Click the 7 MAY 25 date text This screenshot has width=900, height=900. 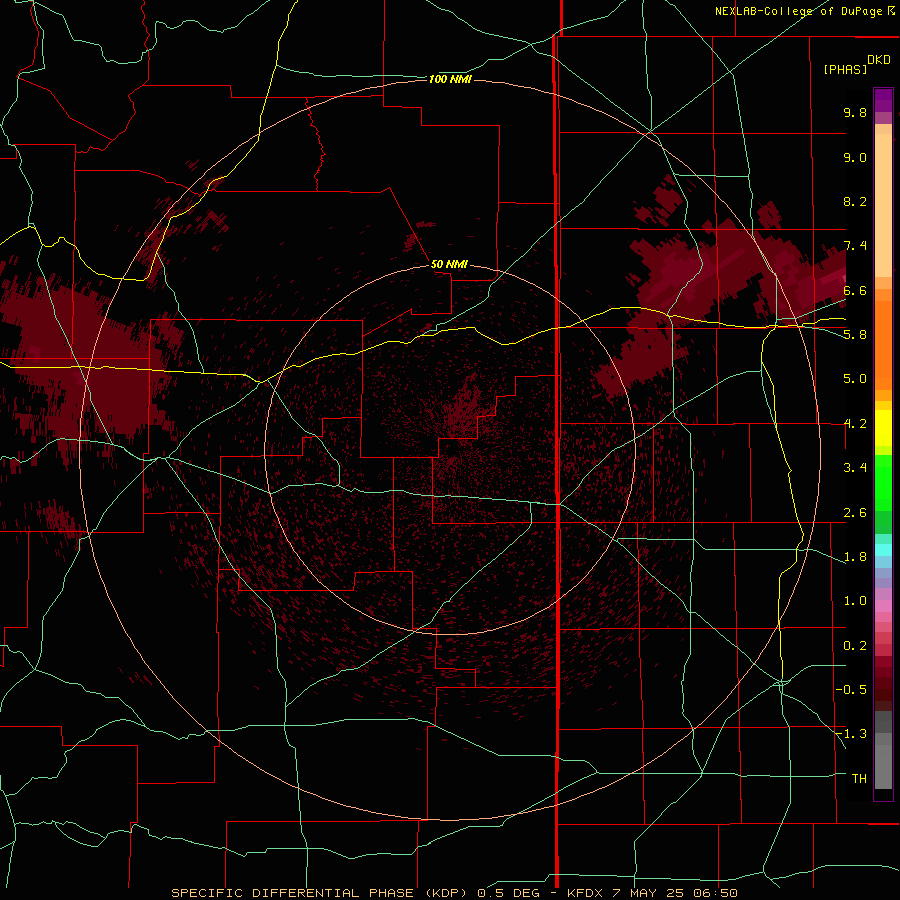pyautogui.click(x=649, y=893)
